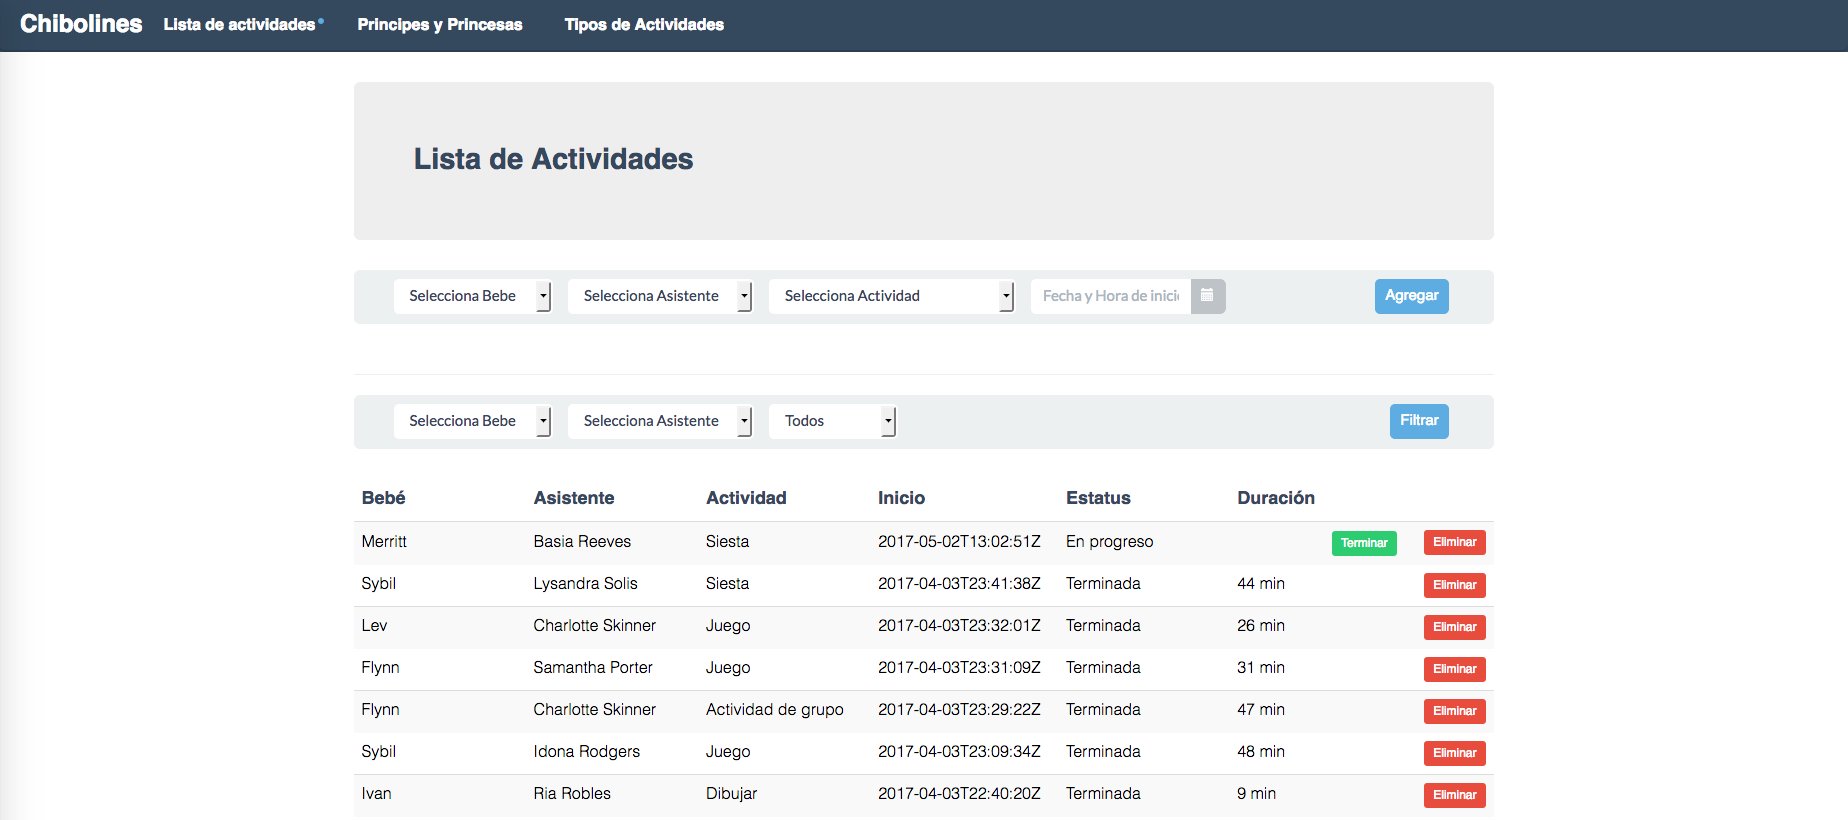Image resolution: width=1848 pixels, height=820 pixels.
Task: Open Selecciona Bebe dropdown in filter bar
Action: (x=472, y=421)
